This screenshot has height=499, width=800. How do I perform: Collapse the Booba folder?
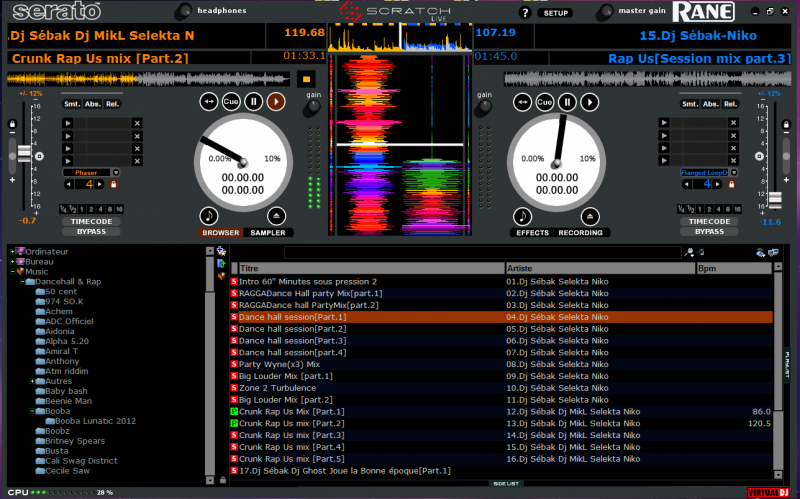tap(35, 410)
